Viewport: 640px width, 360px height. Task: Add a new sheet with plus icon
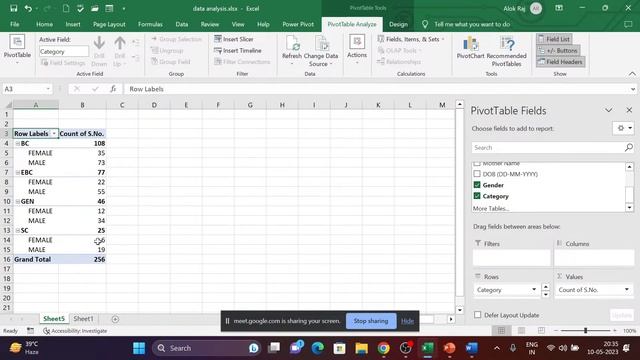[115, 319]
